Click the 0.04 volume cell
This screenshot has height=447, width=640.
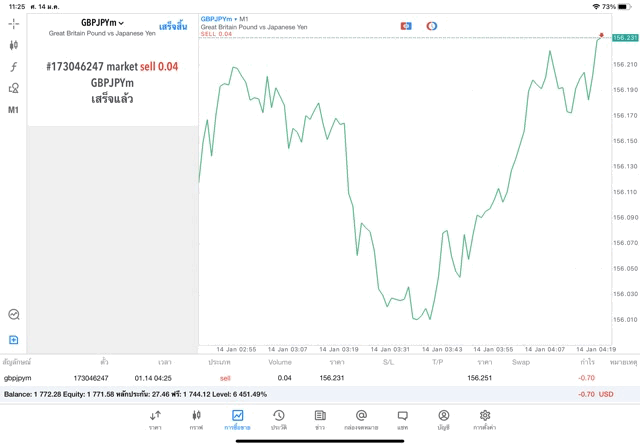284,378
